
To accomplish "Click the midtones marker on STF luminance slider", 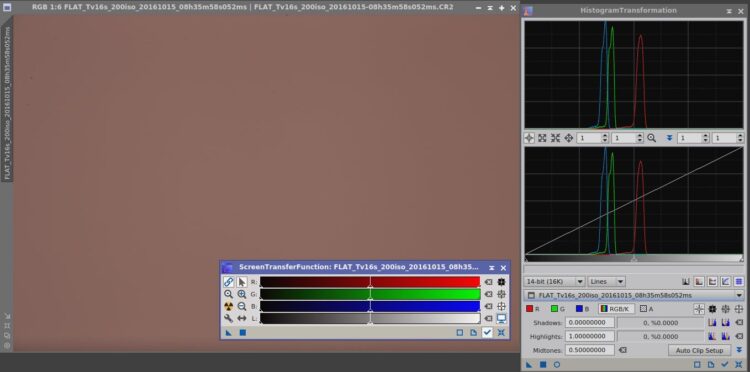I will (370, 323).
